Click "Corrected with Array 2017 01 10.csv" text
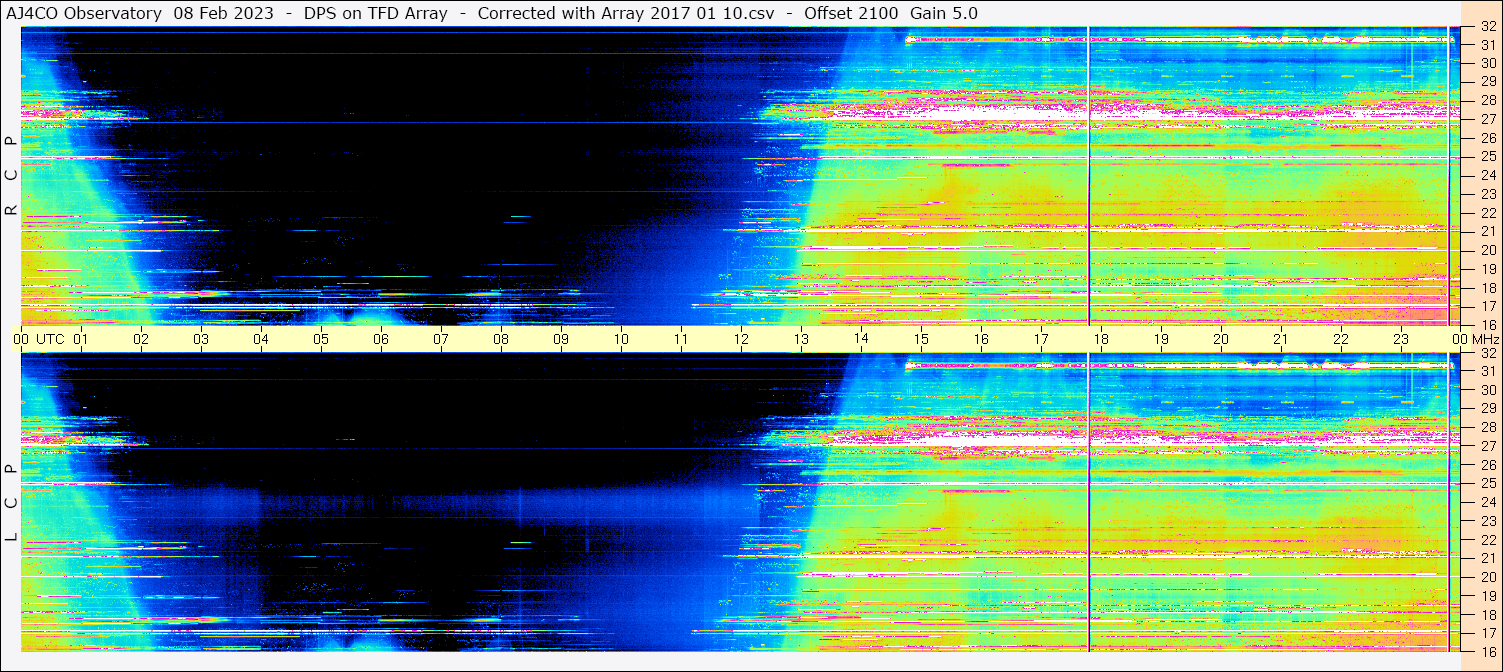 click(x=626, y=13)
